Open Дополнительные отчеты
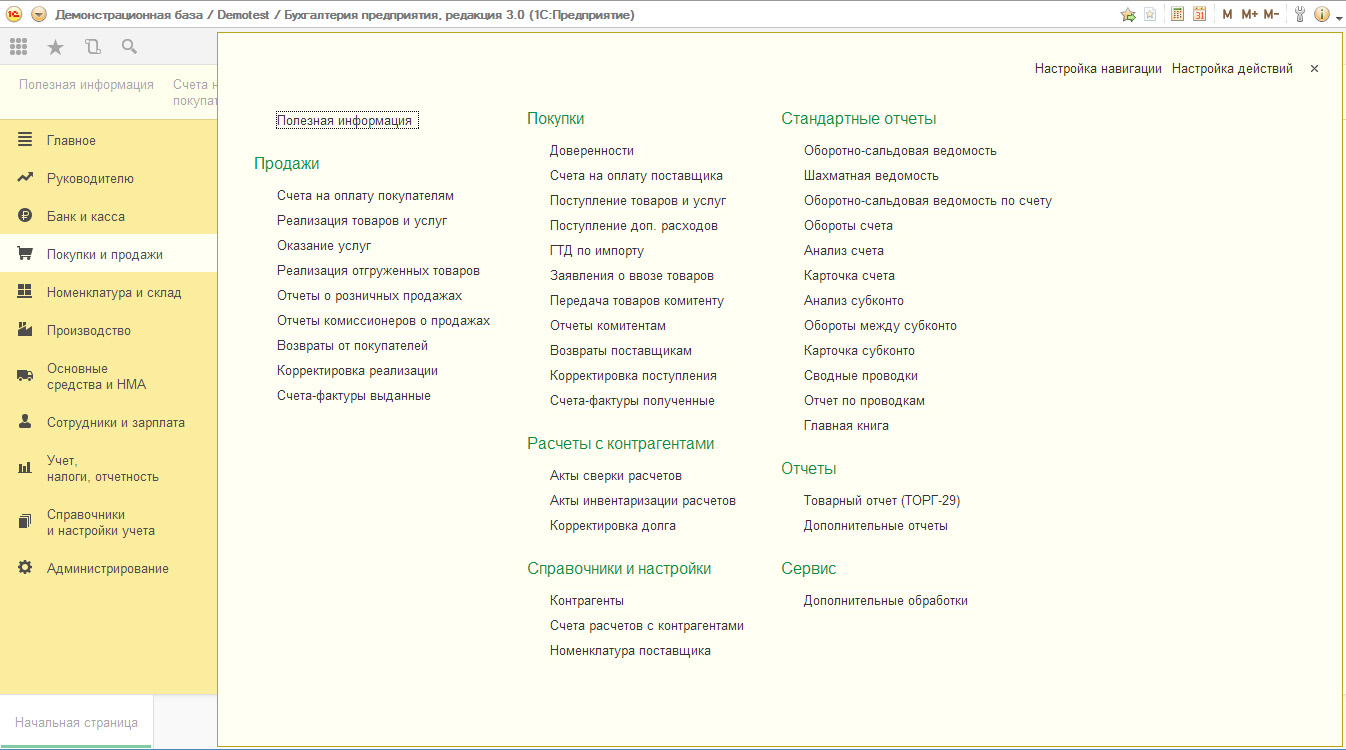 pyautogui.click(x=876, y=526)
